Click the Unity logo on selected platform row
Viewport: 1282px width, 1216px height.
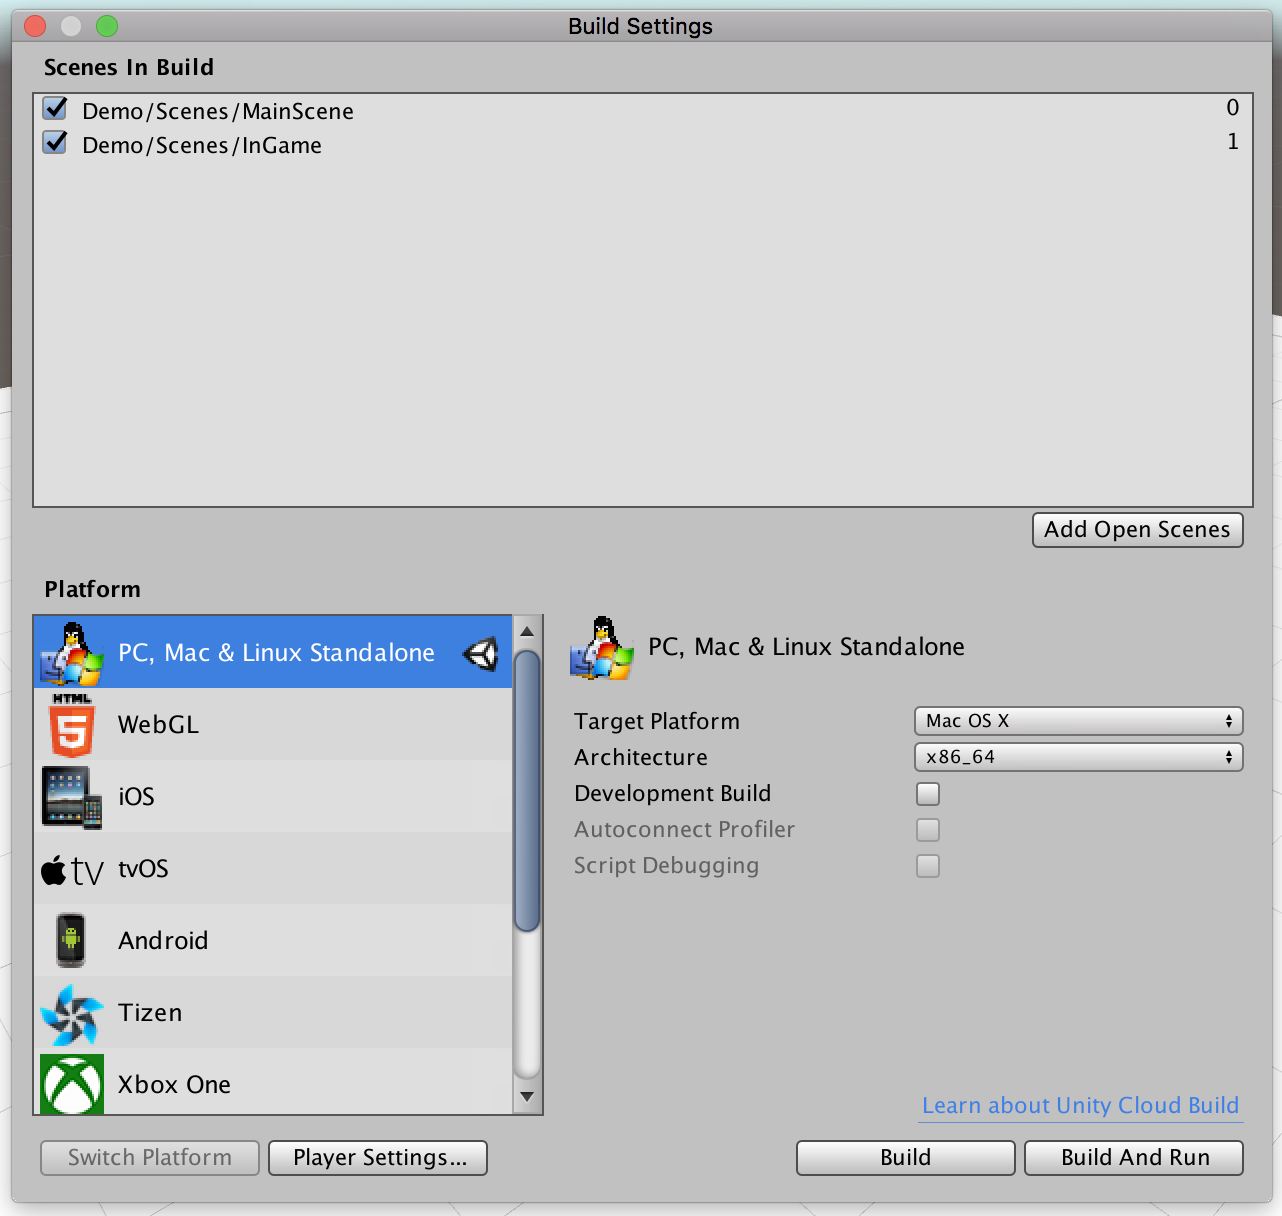pos(480,654)
